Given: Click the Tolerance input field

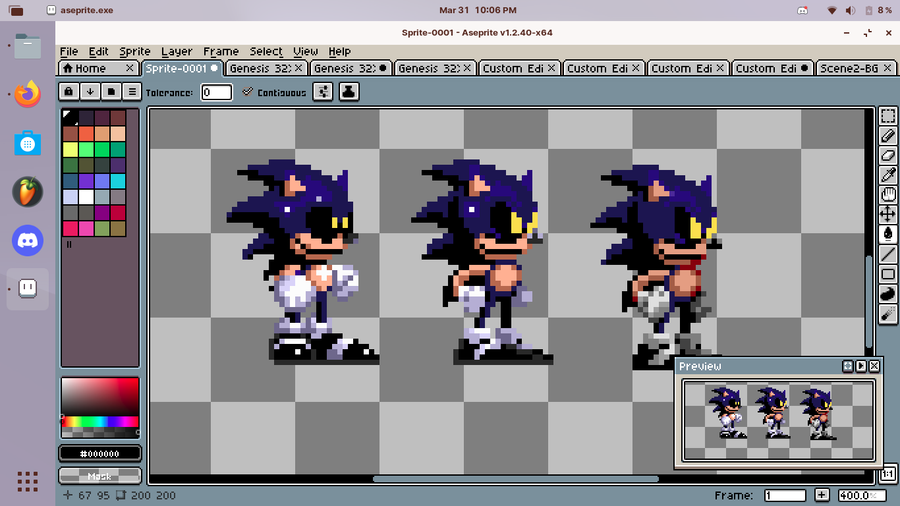Looking at the screenshot, I should pos(216,92).
